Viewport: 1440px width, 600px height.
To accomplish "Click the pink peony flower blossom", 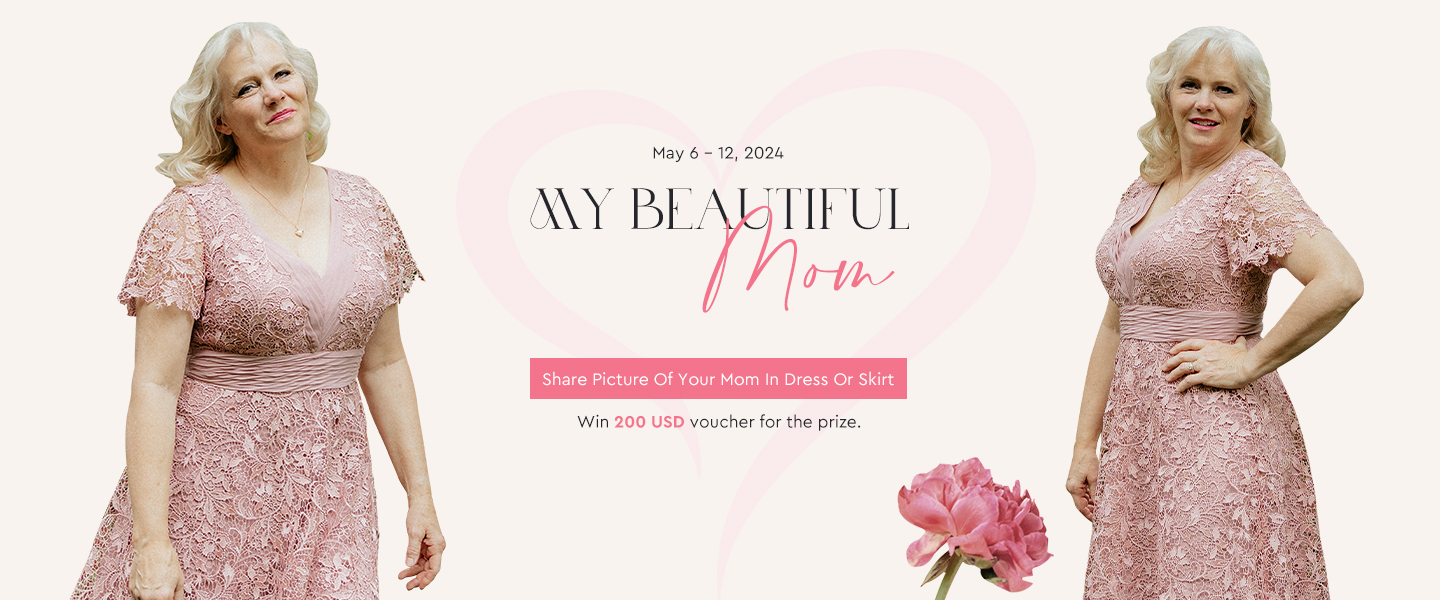I will tap(974, 522).
